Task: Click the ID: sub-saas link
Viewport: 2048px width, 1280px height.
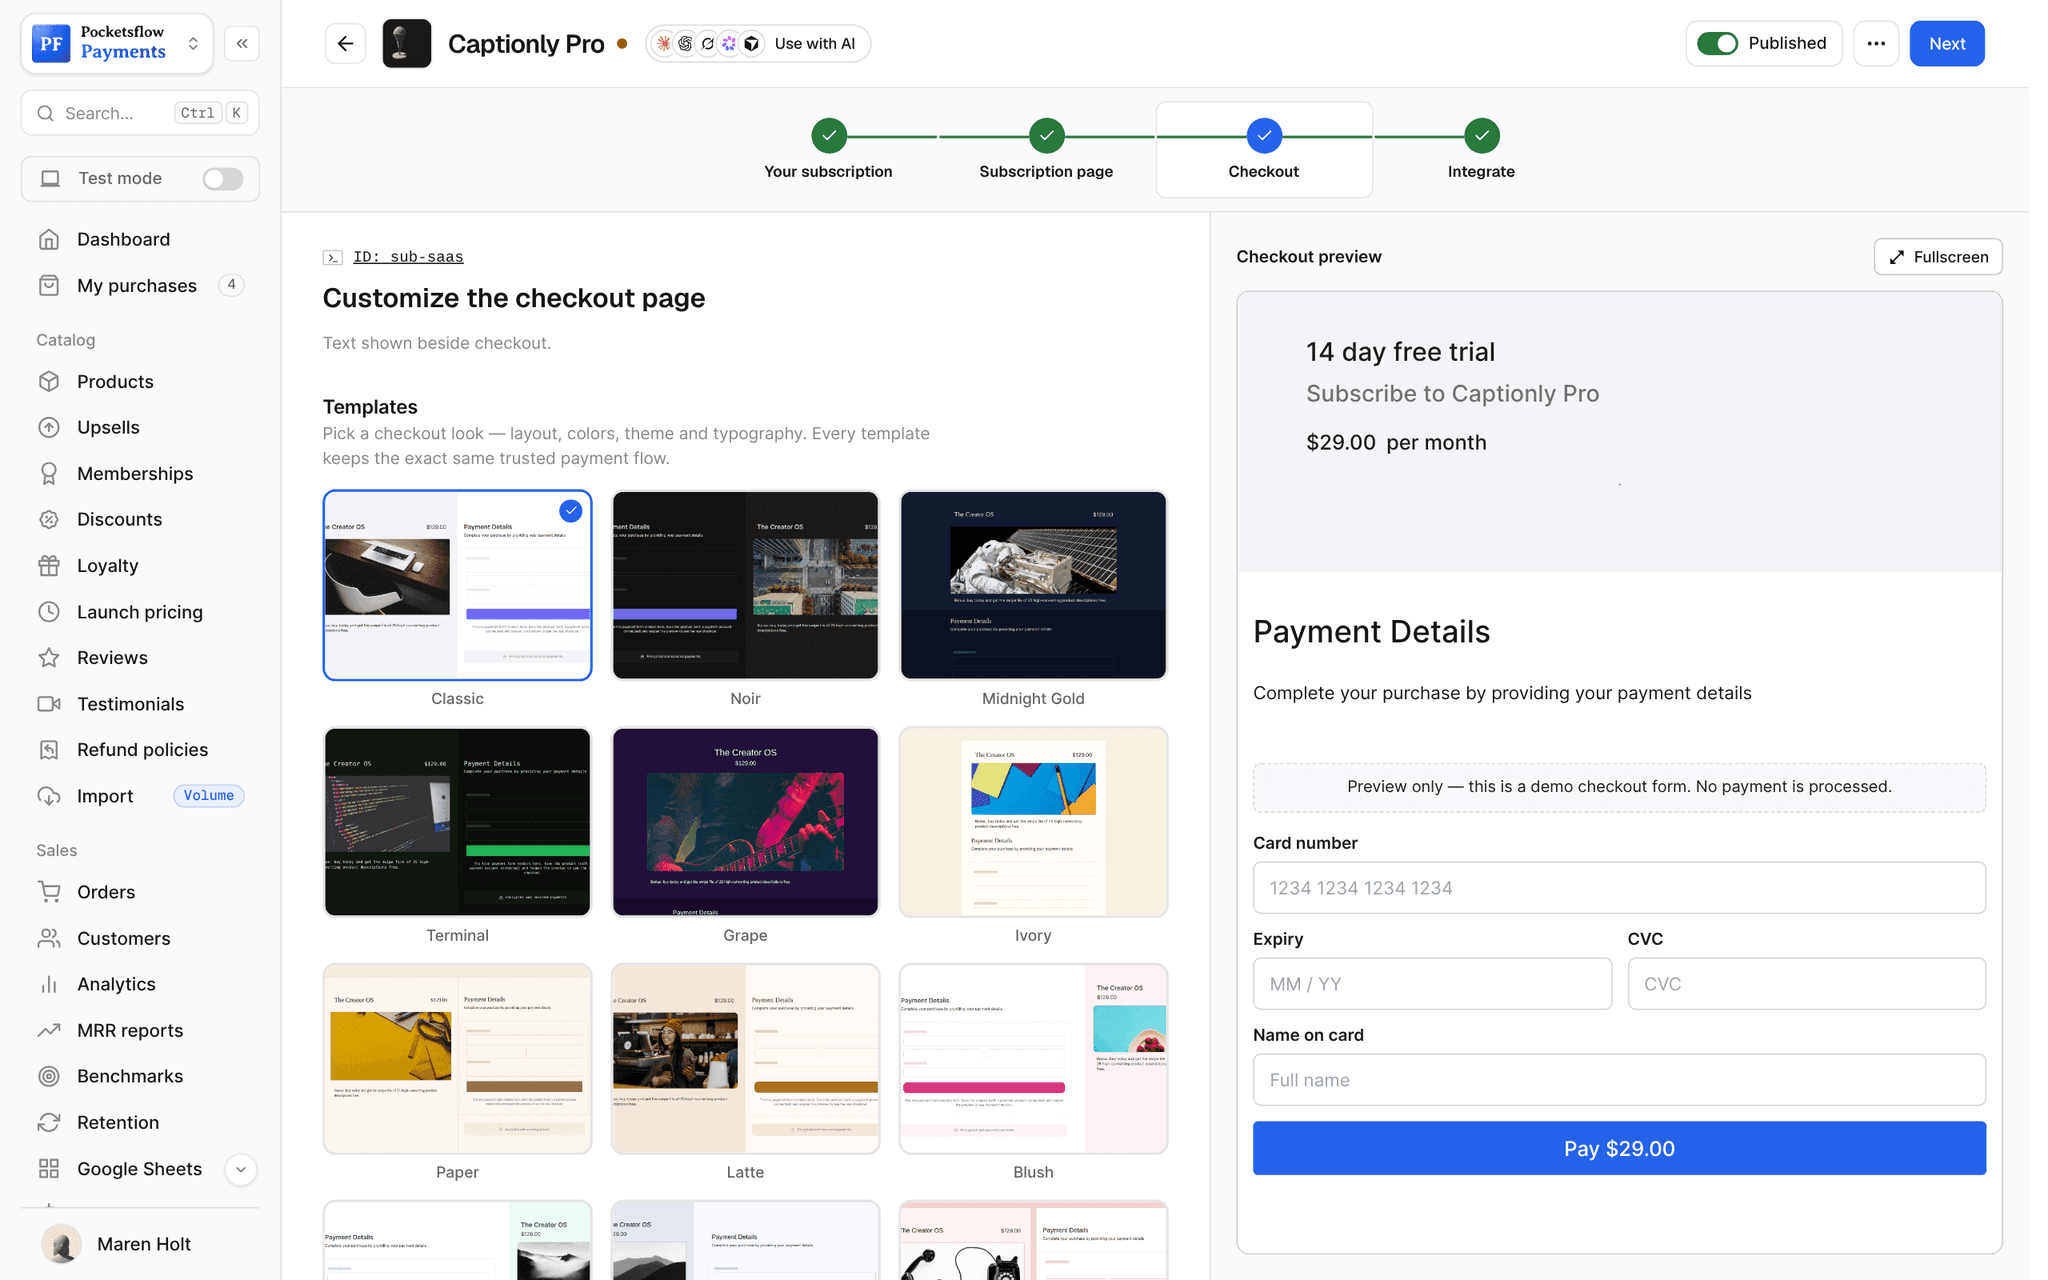Action: [408, 257]
